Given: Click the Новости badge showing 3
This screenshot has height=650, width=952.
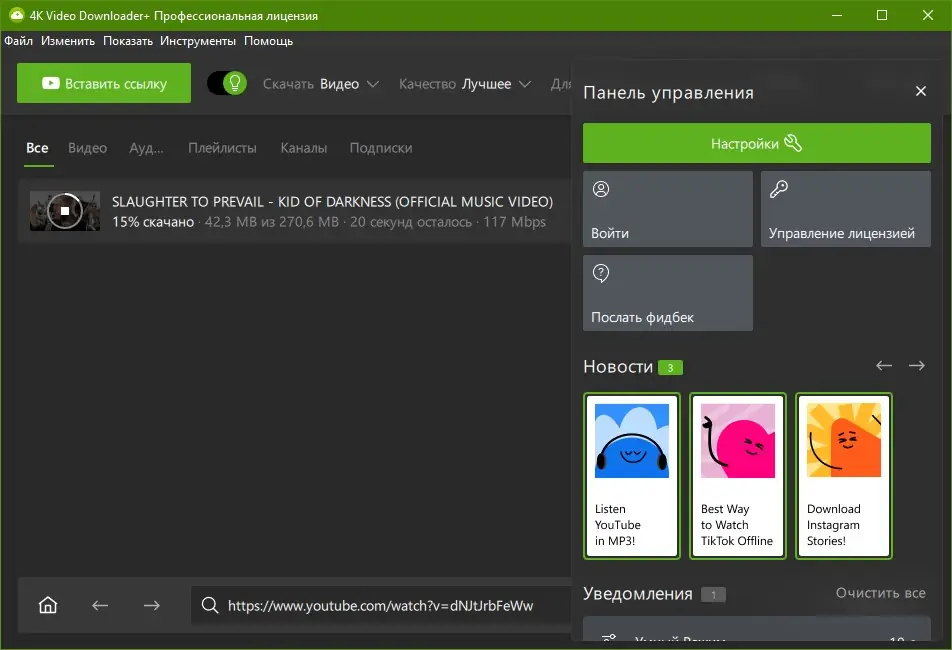Looking at the screenshot, I should tap(670, 367).
